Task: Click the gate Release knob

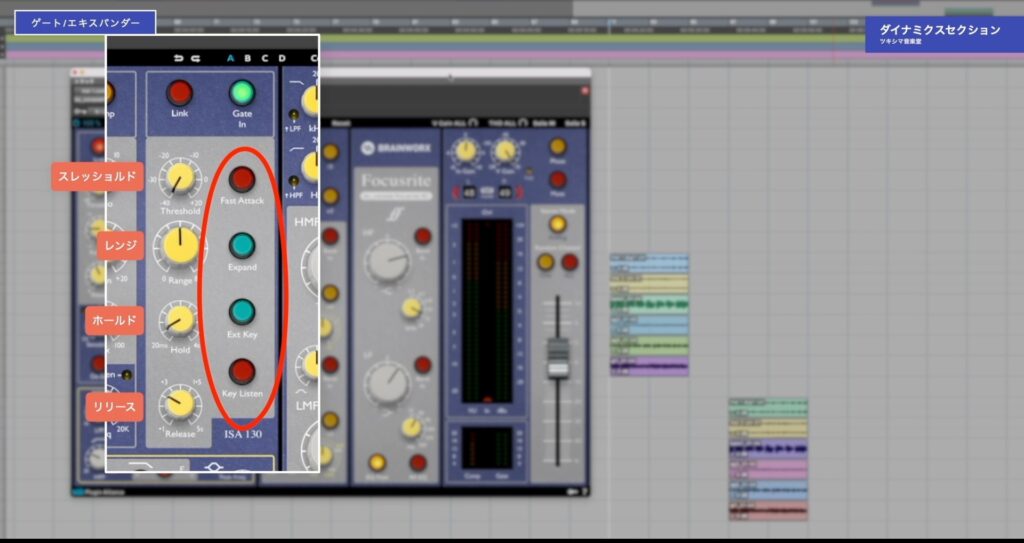Action: pyautogui.click(x=179, y=402)
